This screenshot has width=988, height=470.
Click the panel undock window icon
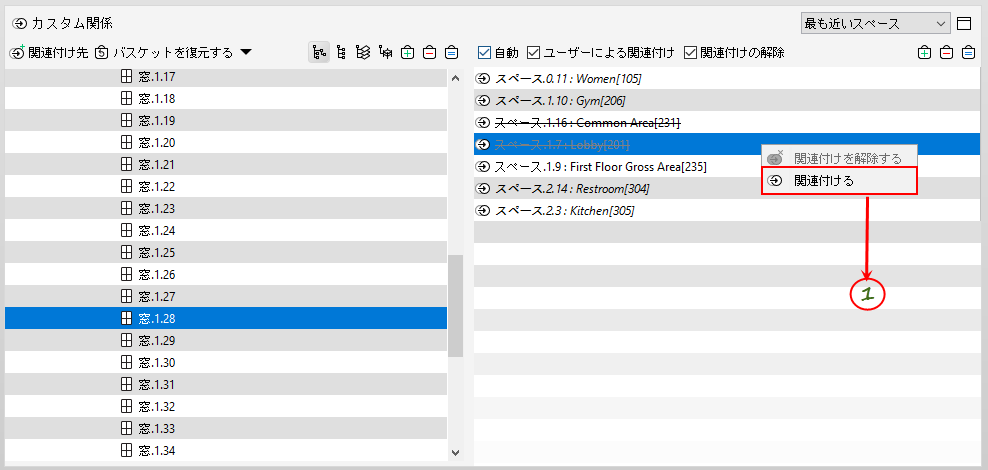pyautogui.click(x=964, y=24)
